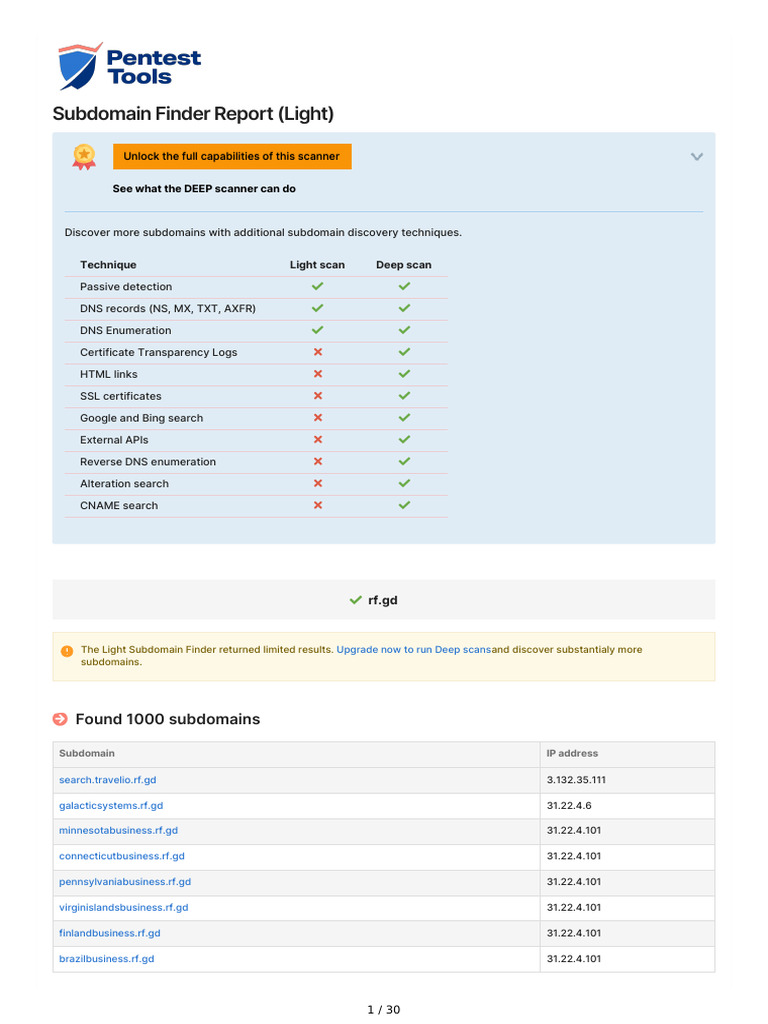The width and height of the screenshot is (768, 1024).
Task: Click Deep scan checkmark for Alteration search
Action: click(404, 483)
